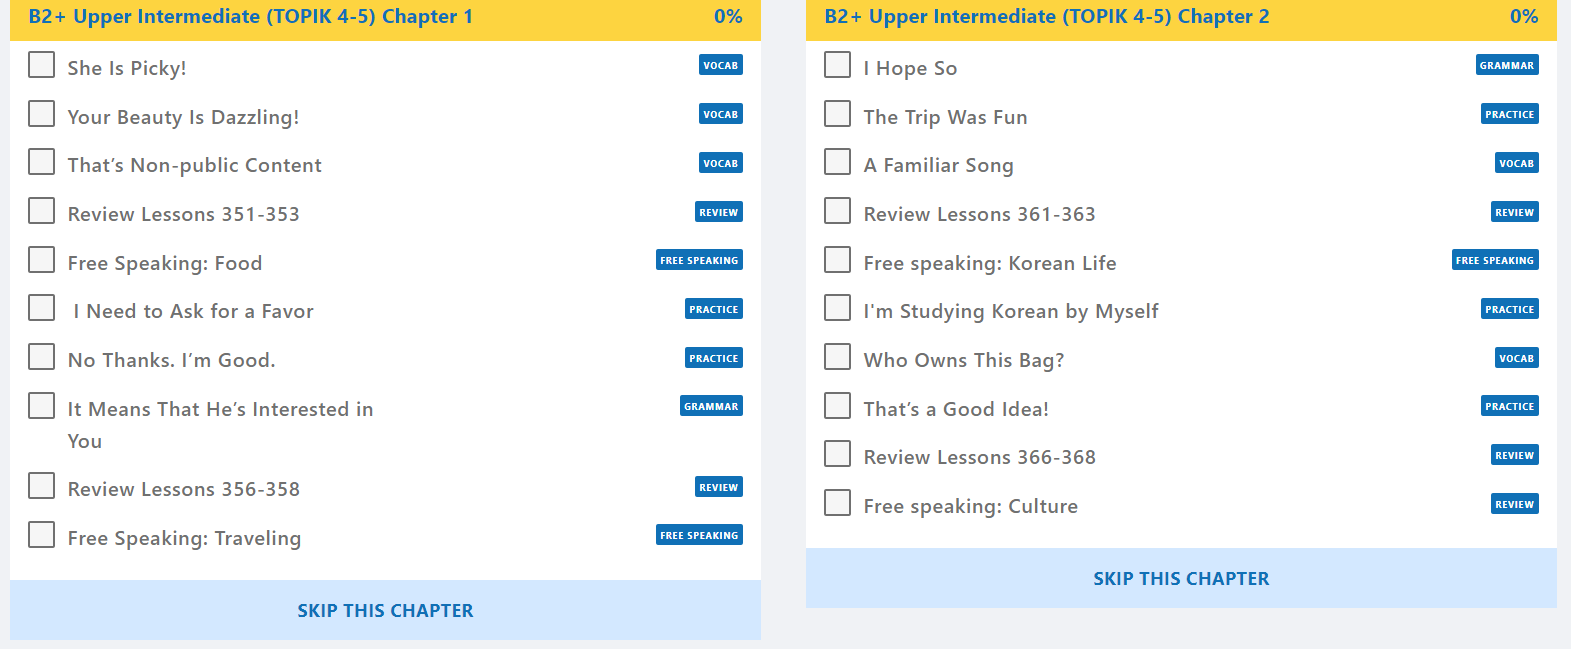Check Review Lessons 351-353 checkbox

click(41, 211)
